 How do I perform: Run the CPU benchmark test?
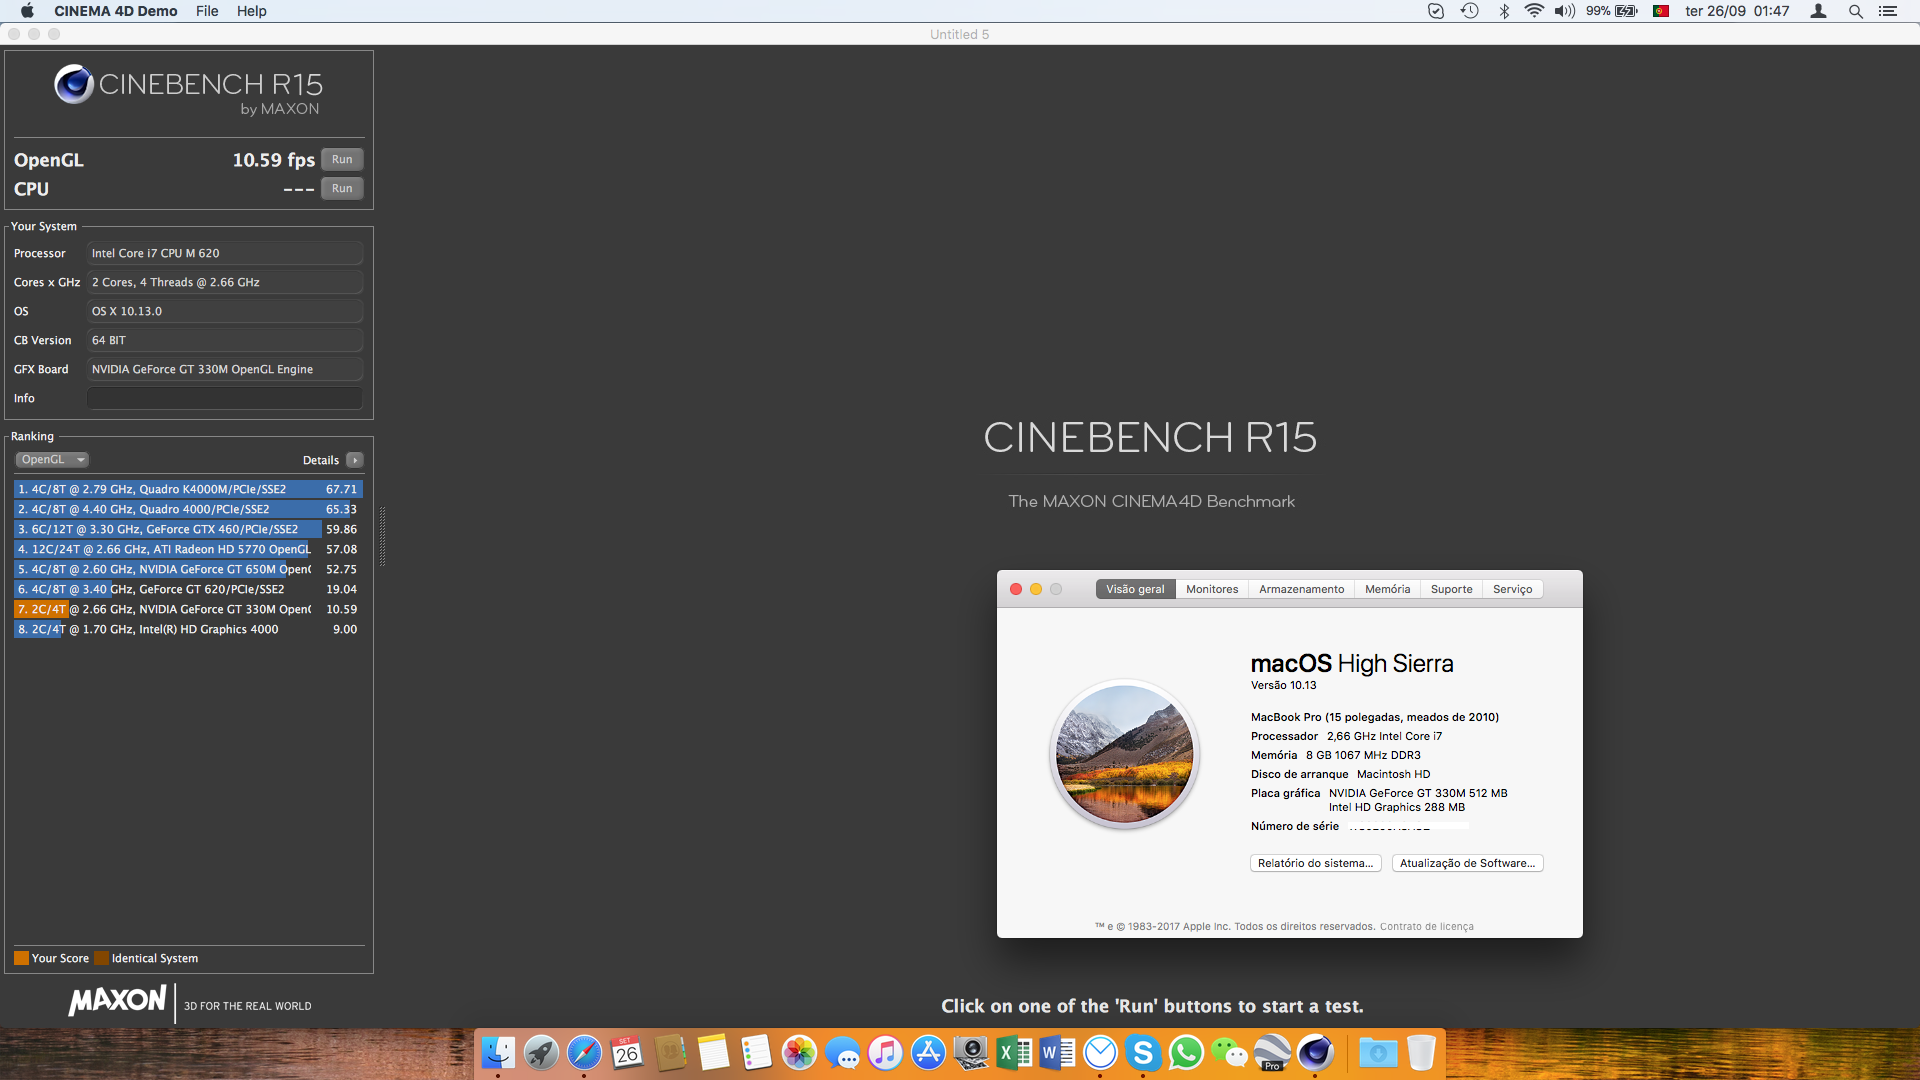[342, 189]
